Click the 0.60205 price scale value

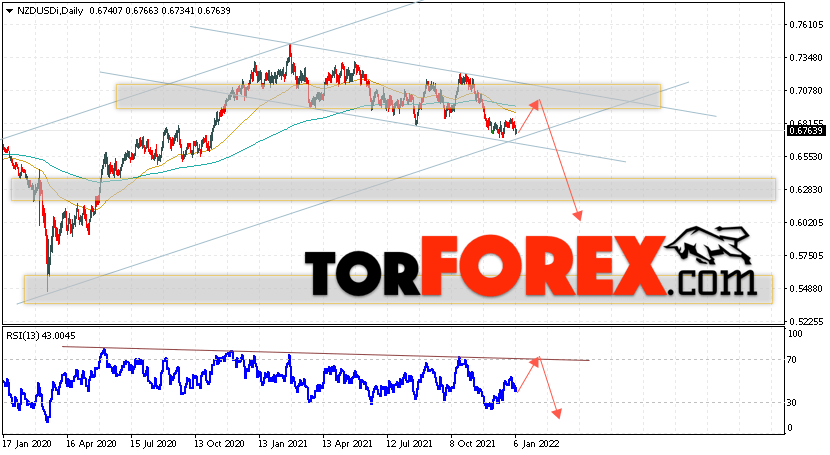point(806,223)
